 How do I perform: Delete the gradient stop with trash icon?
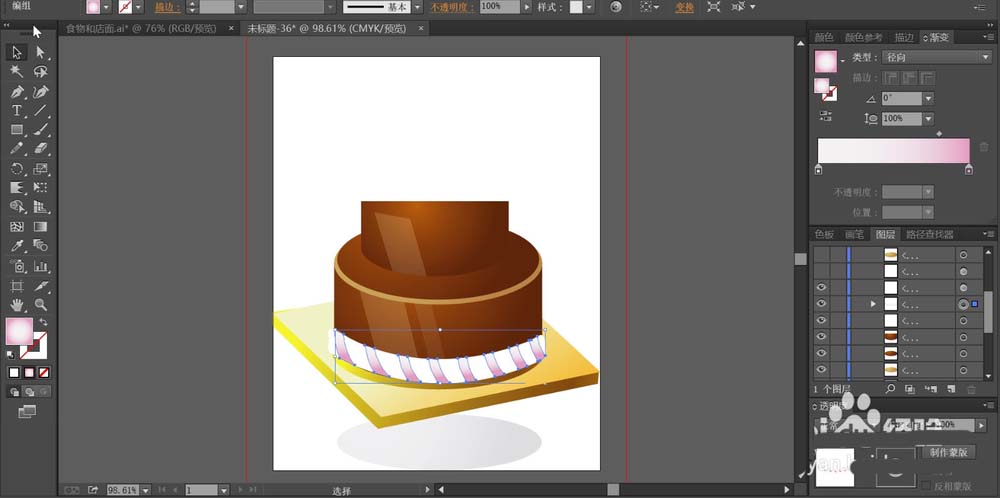pyautogui.click(x=983, y=147)
